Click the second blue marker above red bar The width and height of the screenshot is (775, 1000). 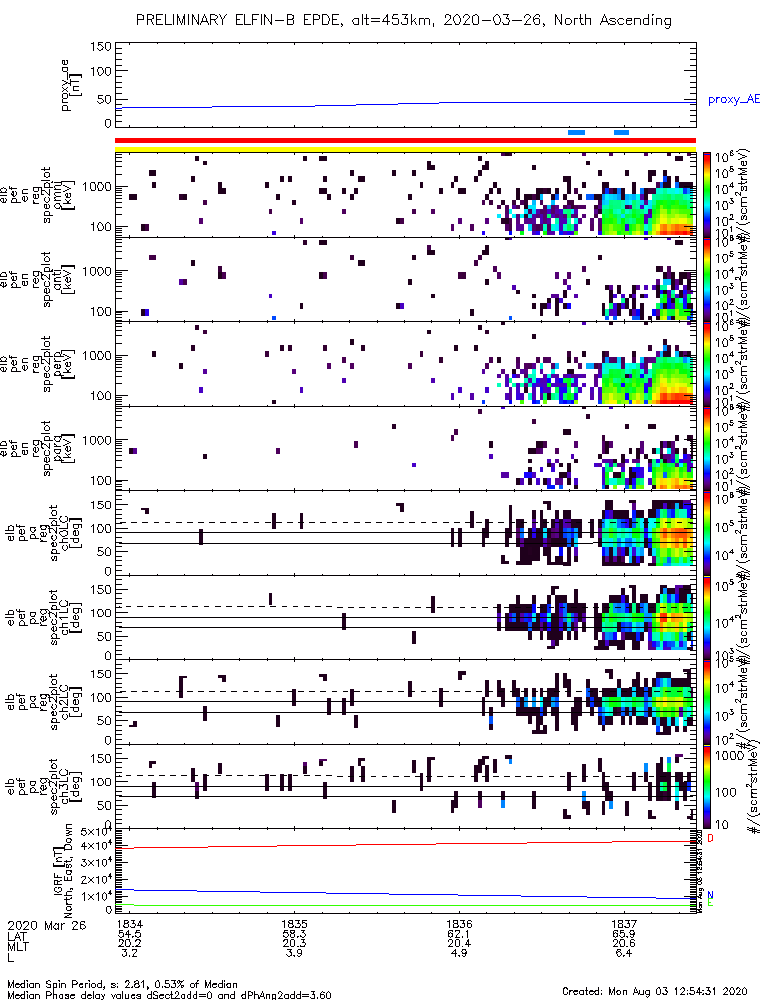pyautogui.click(x=621, y=132)
